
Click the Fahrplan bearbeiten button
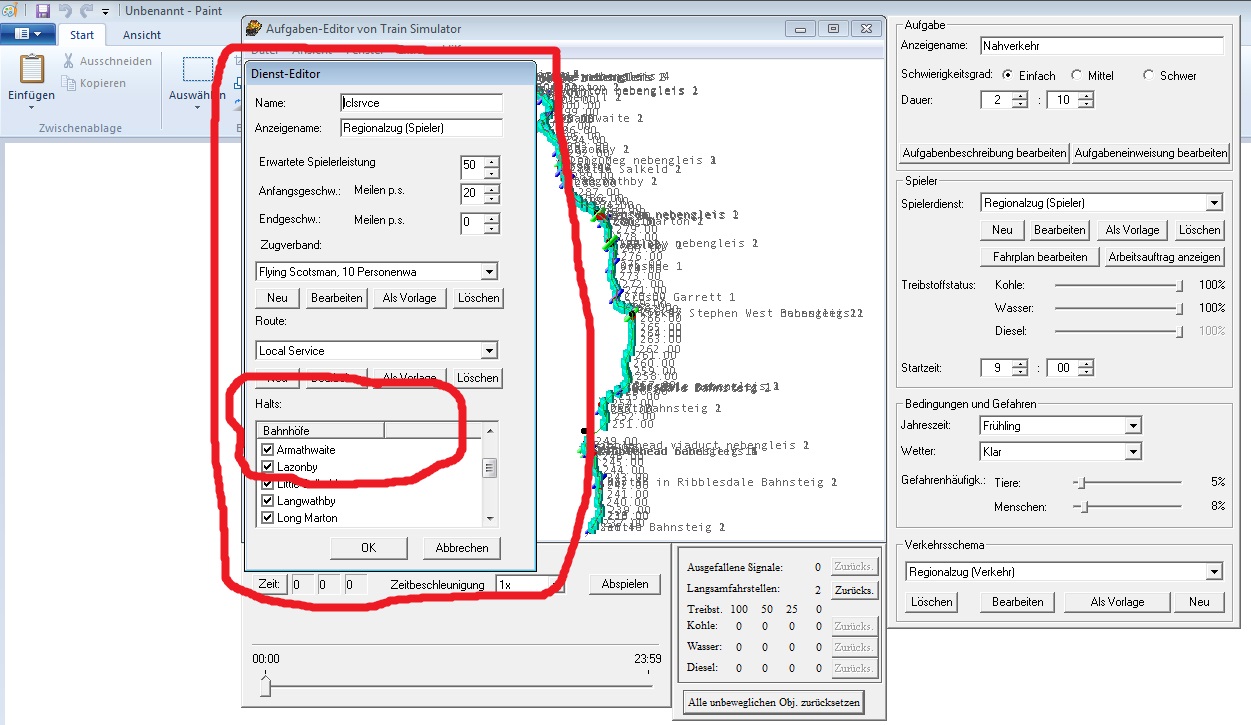tap(1040, 257)
